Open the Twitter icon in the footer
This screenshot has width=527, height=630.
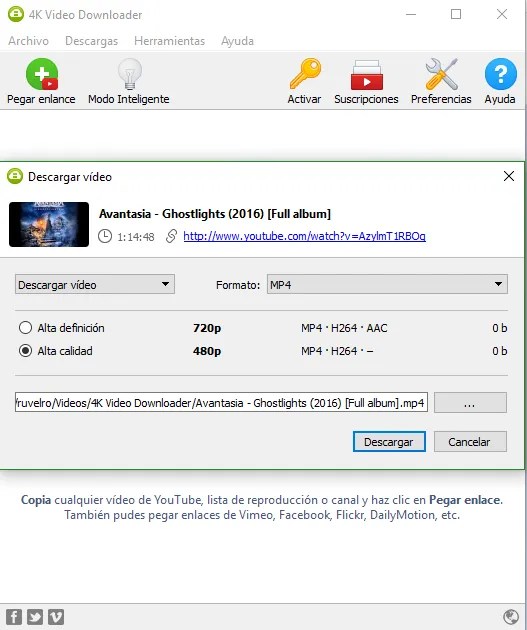click(x=35, y=617)
